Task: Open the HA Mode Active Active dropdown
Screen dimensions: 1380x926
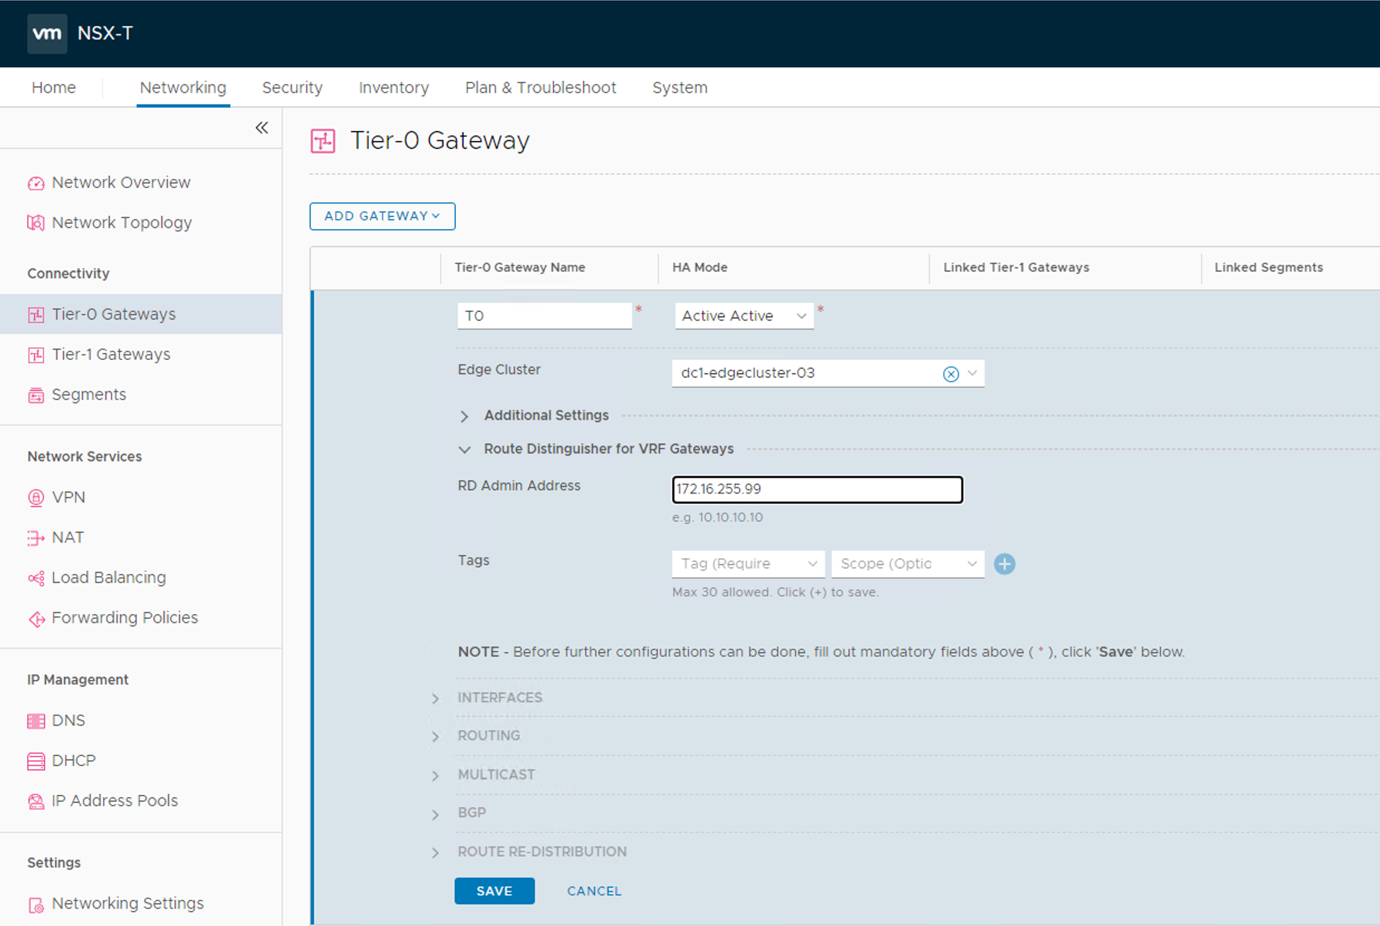Action: pyautogui.click(x=743, y=316)
